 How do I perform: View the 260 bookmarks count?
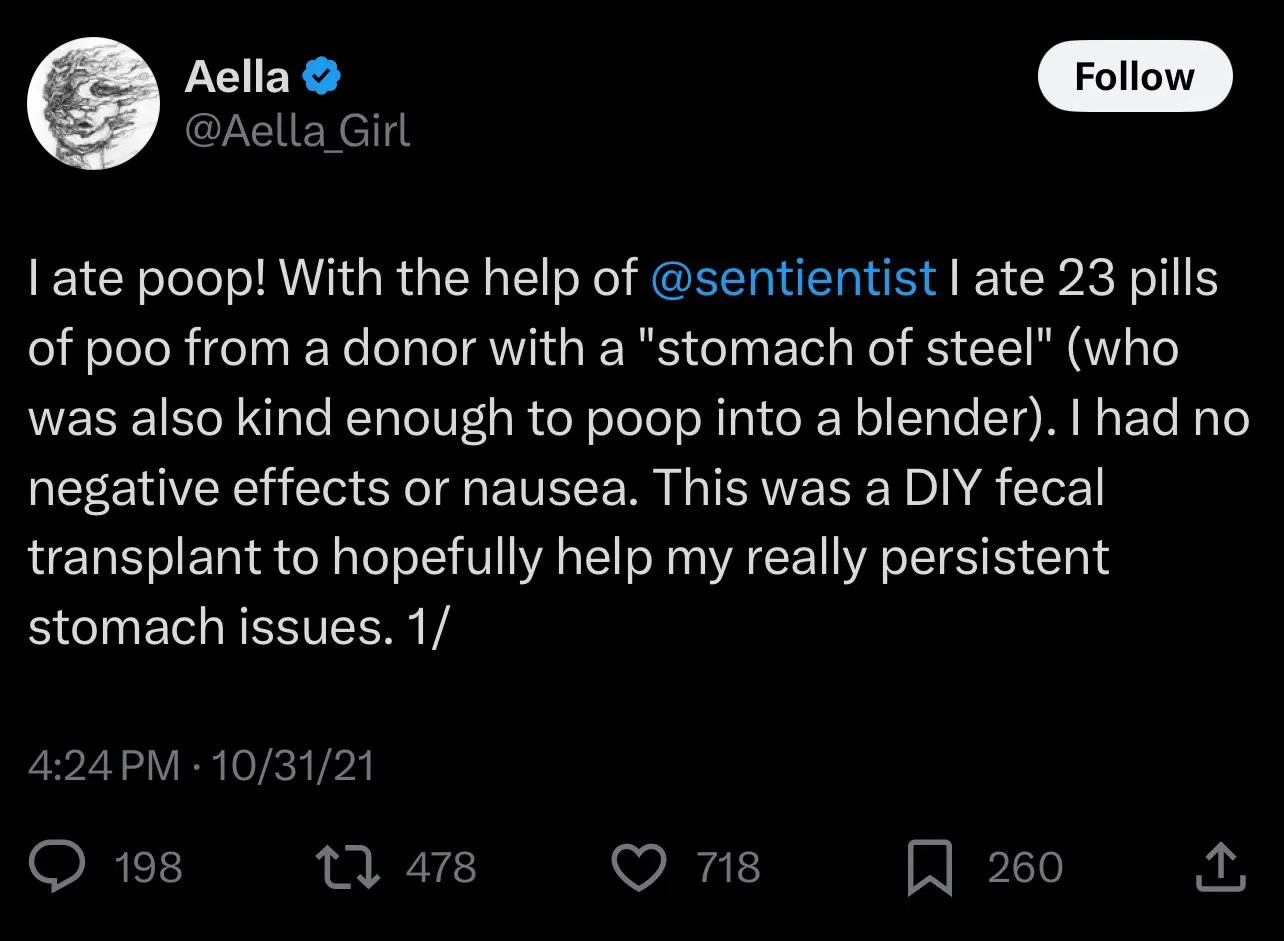pyautogui.click(x=1025, y=867)
